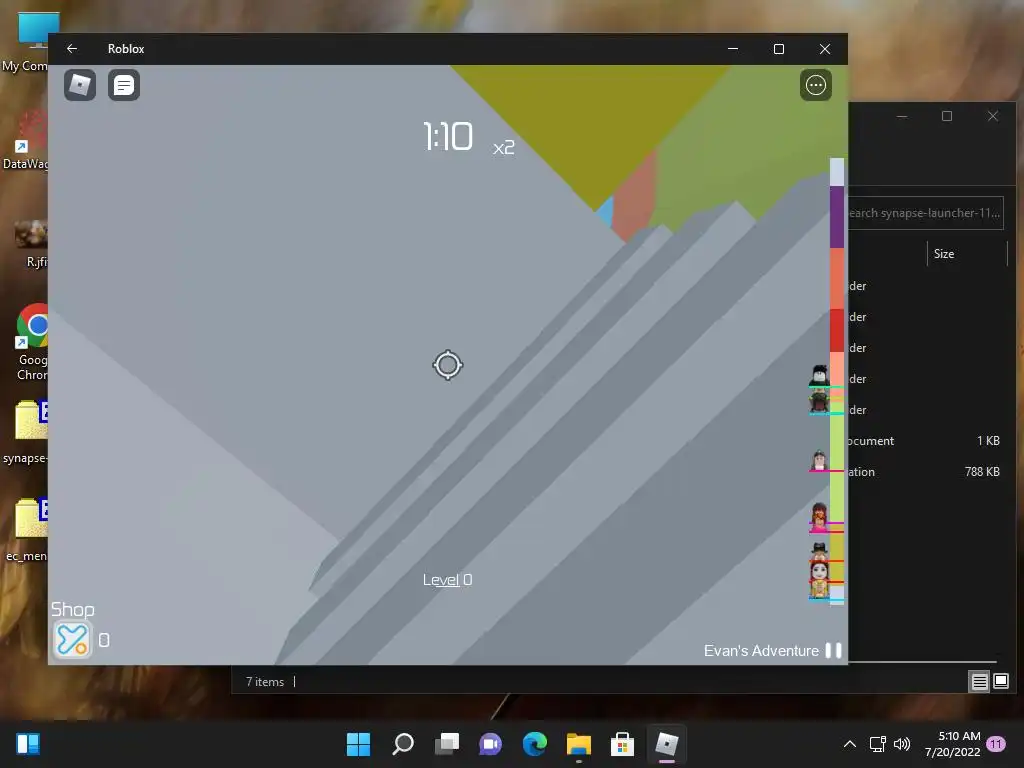Click the purple segment of tower progress bar
1024x768 pixels.
(x=837, y=217)
